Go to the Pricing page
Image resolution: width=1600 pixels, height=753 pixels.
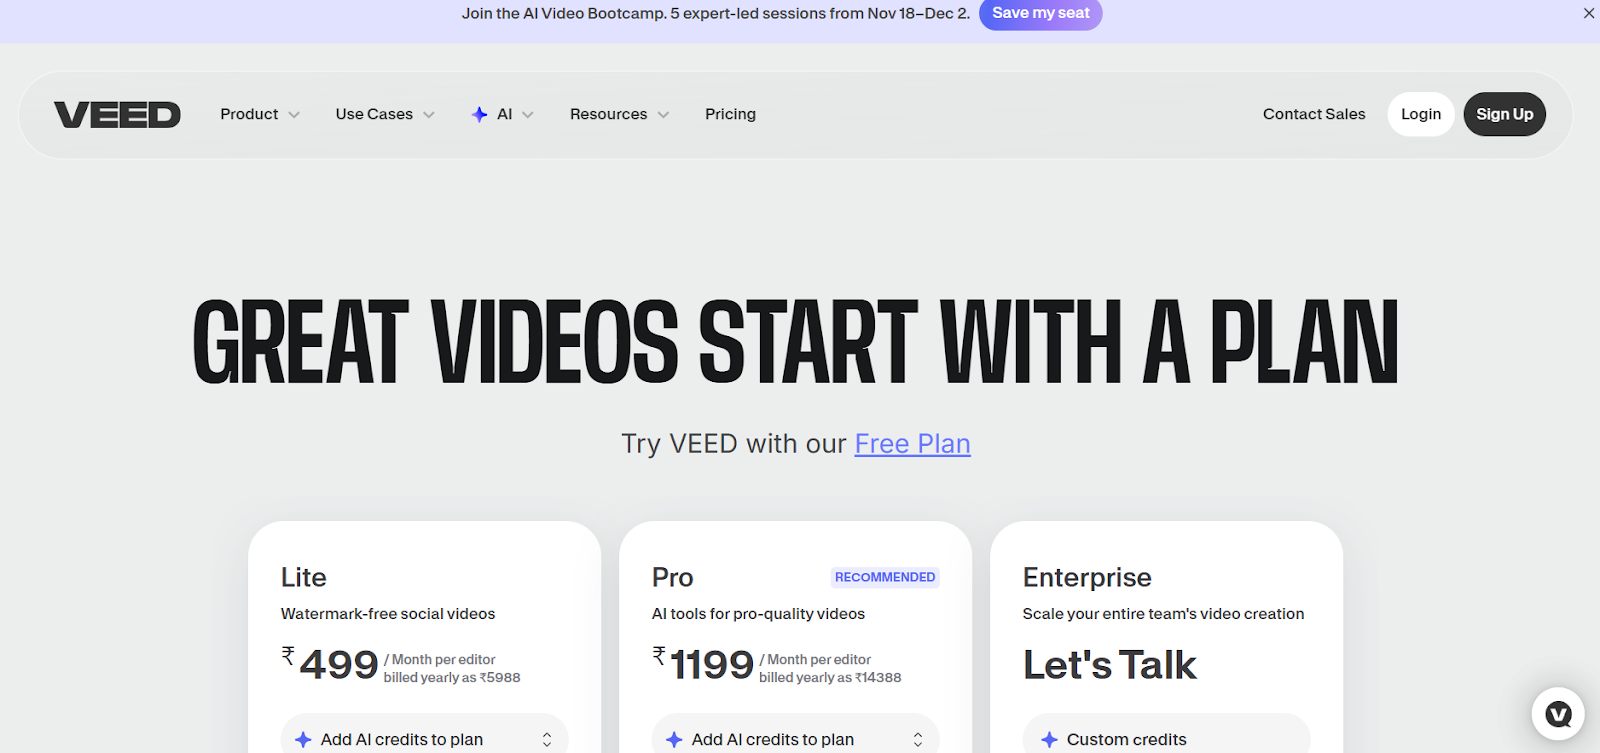click(731, 114)
